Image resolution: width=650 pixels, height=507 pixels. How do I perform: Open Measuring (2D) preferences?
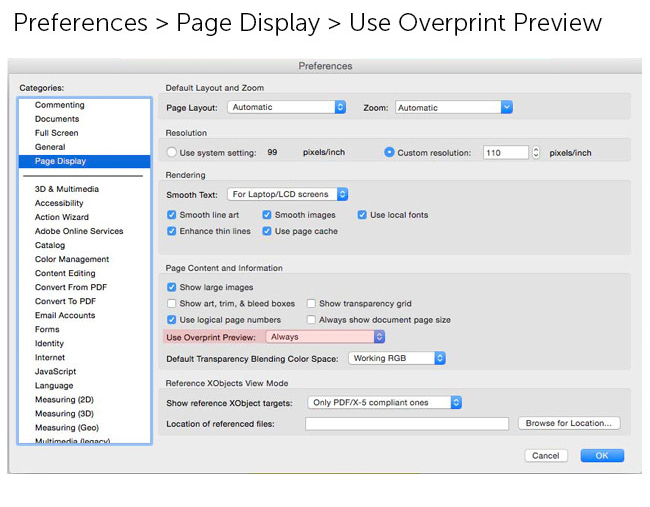click(x=64, y=400)
